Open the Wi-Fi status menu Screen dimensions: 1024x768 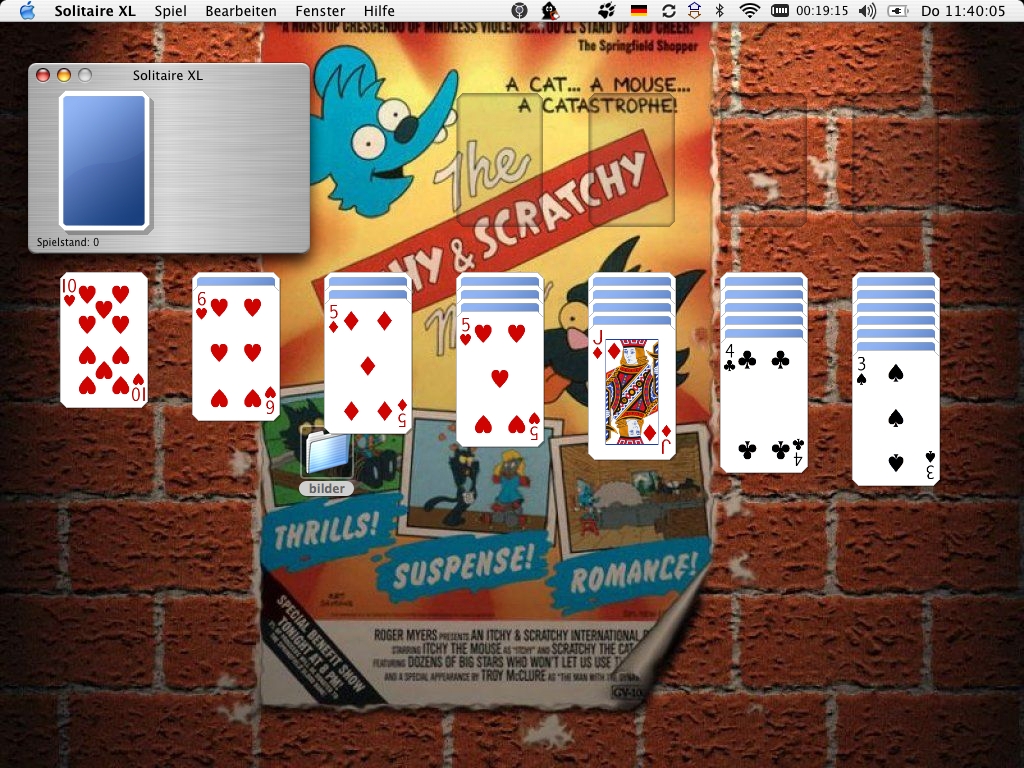[x=749, y=10]
